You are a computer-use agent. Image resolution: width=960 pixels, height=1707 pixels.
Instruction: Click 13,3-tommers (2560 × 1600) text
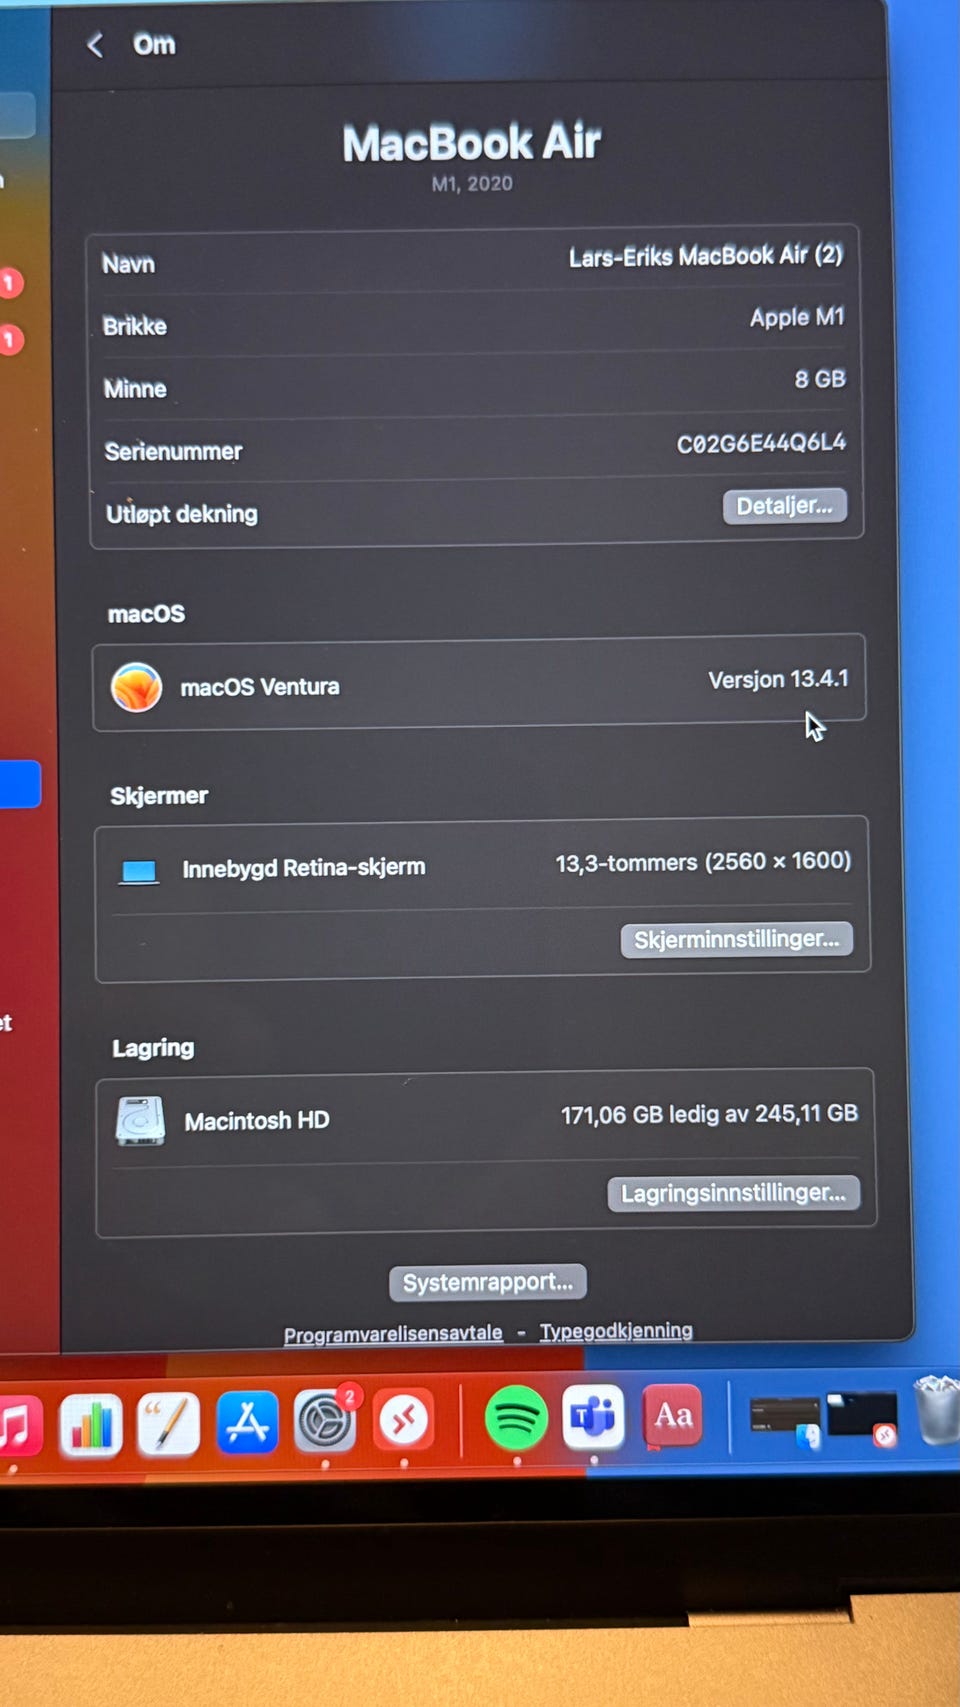(x=703, y=862)
